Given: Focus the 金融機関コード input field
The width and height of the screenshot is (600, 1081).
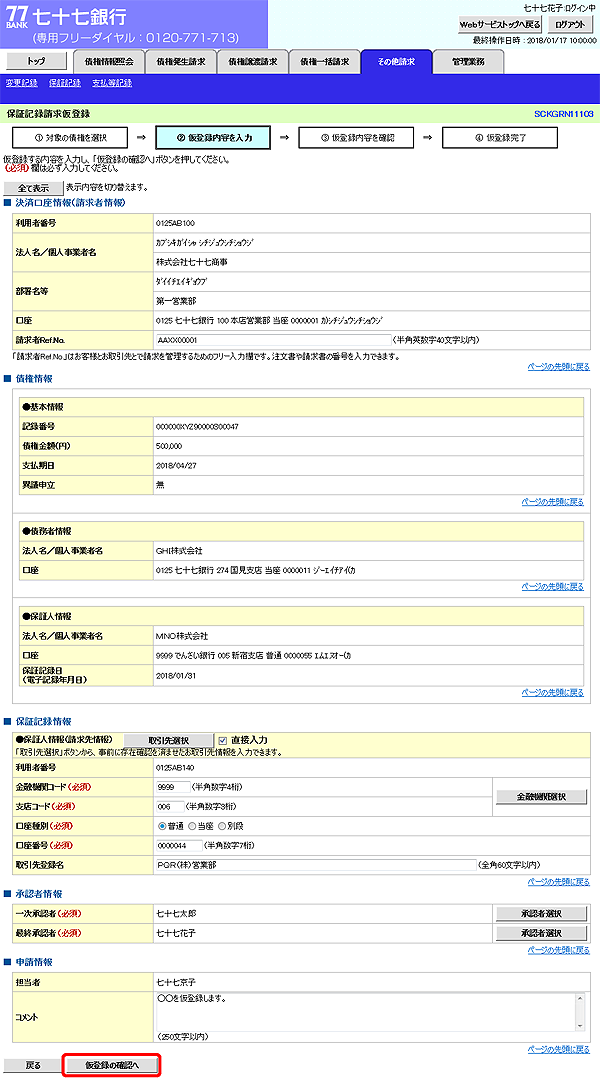Looking at the screenshot, I should 173,787.
